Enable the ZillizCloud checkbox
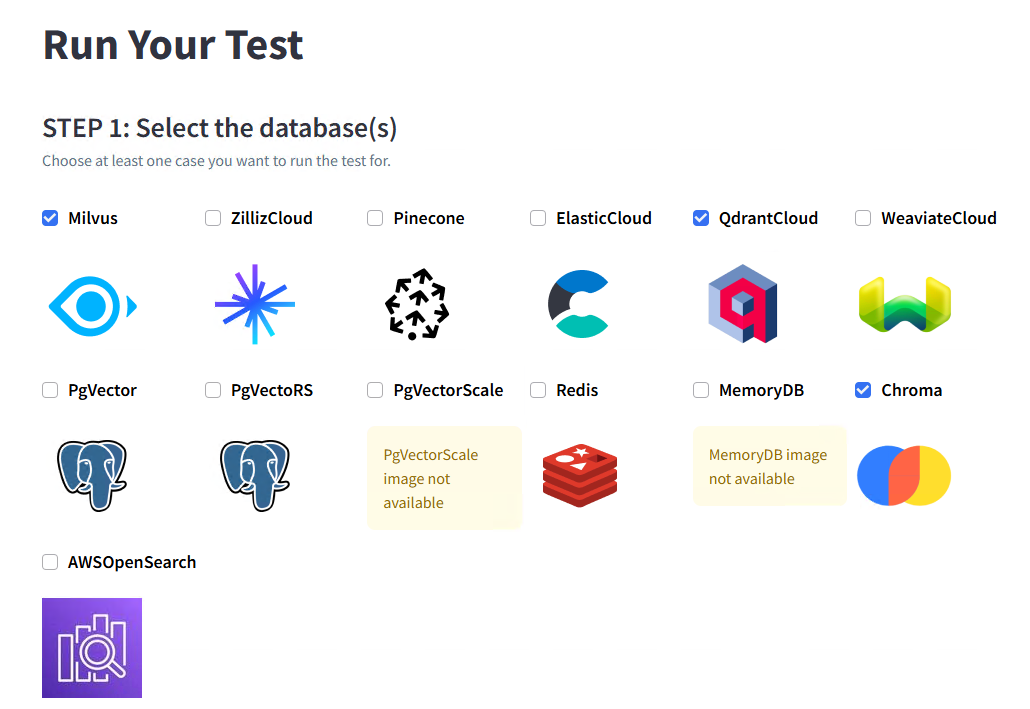This screenshot has width=1030, height=709. (213, 218)
